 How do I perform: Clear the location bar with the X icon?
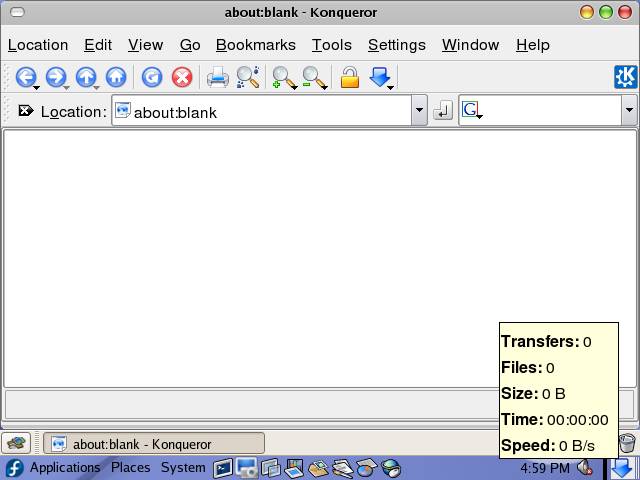point(25,111)
